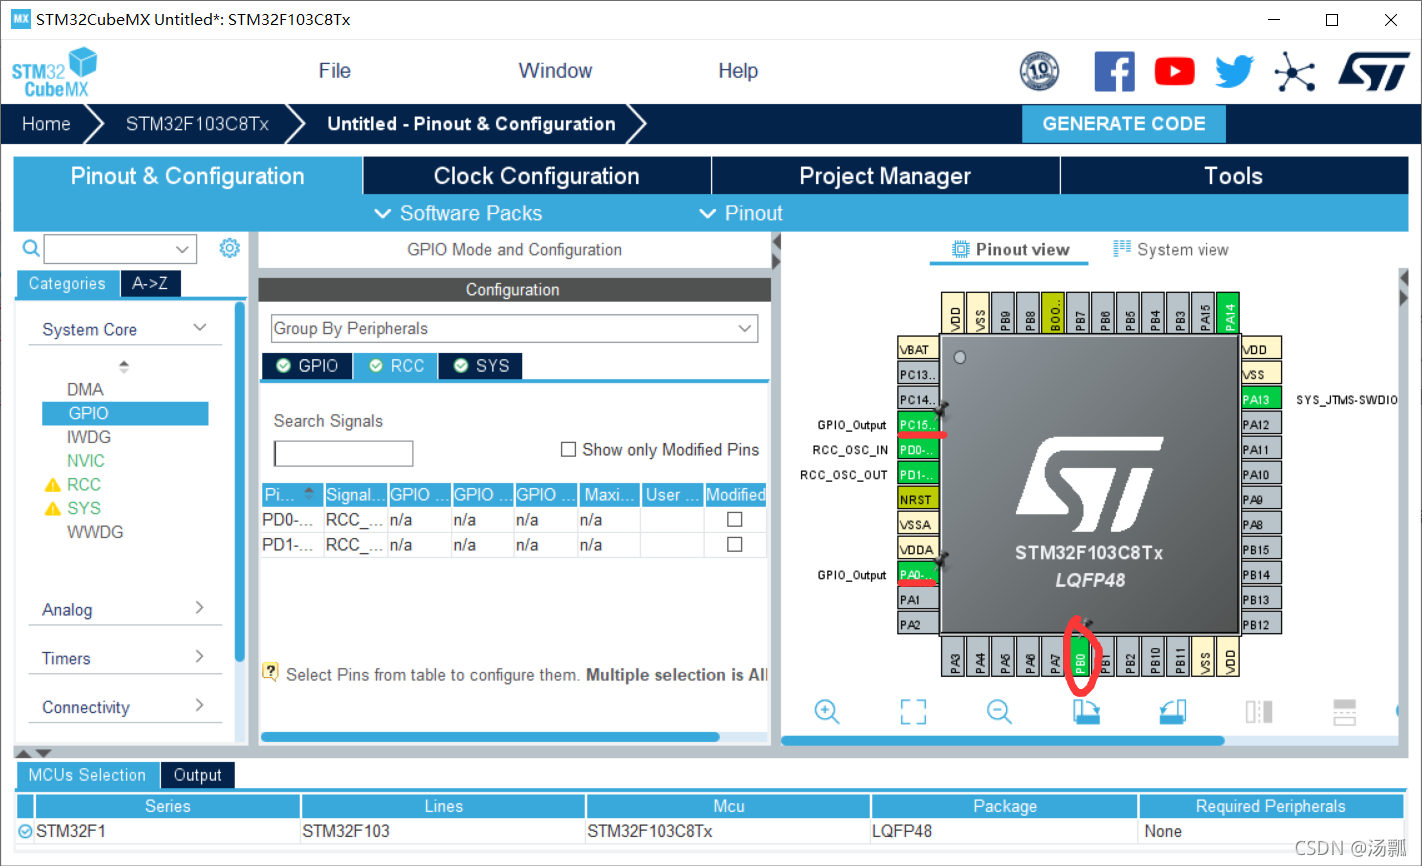
Task: Select the VBAT pin on the chip
Action: click(x=918, y=349)
